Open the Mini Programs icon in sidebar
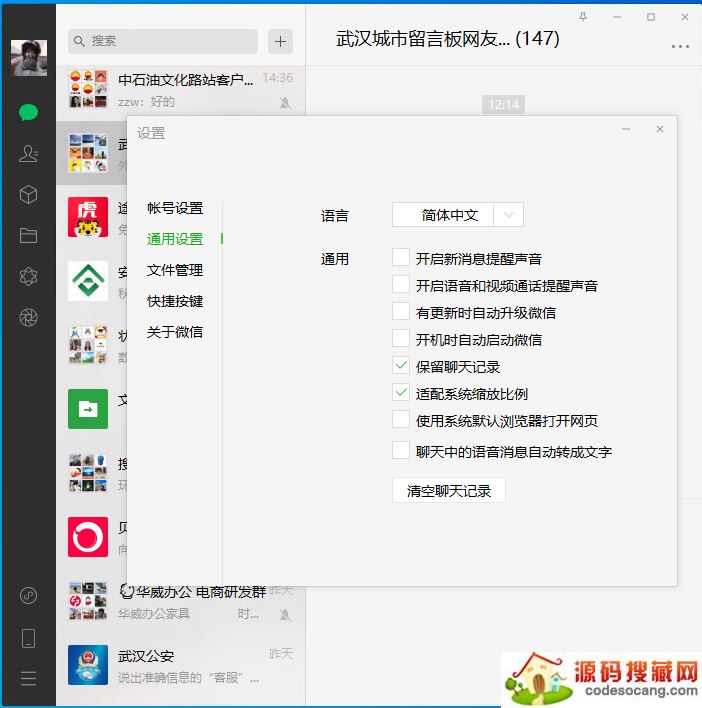Image resolution: width=702 pixels, height=708 pixels. (x=28, y=595)
